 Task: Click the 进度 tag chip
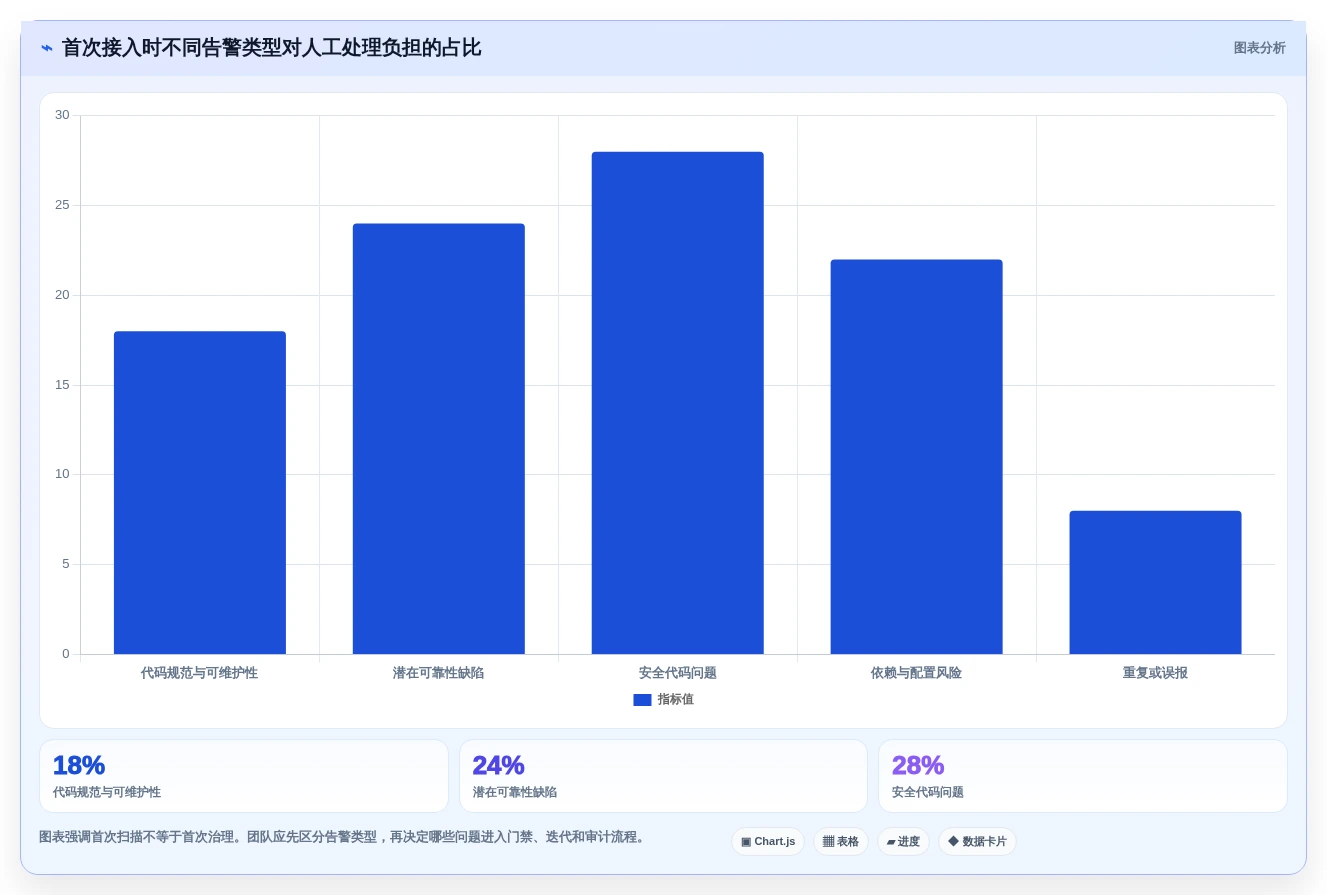point(903,842)
